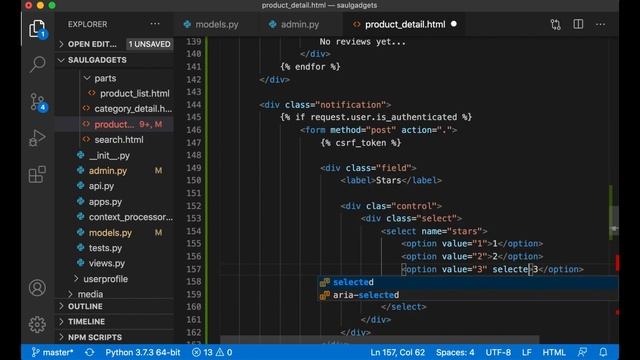
Task: Click the 1 UNSAVED badge
Action: pos(149,44)
